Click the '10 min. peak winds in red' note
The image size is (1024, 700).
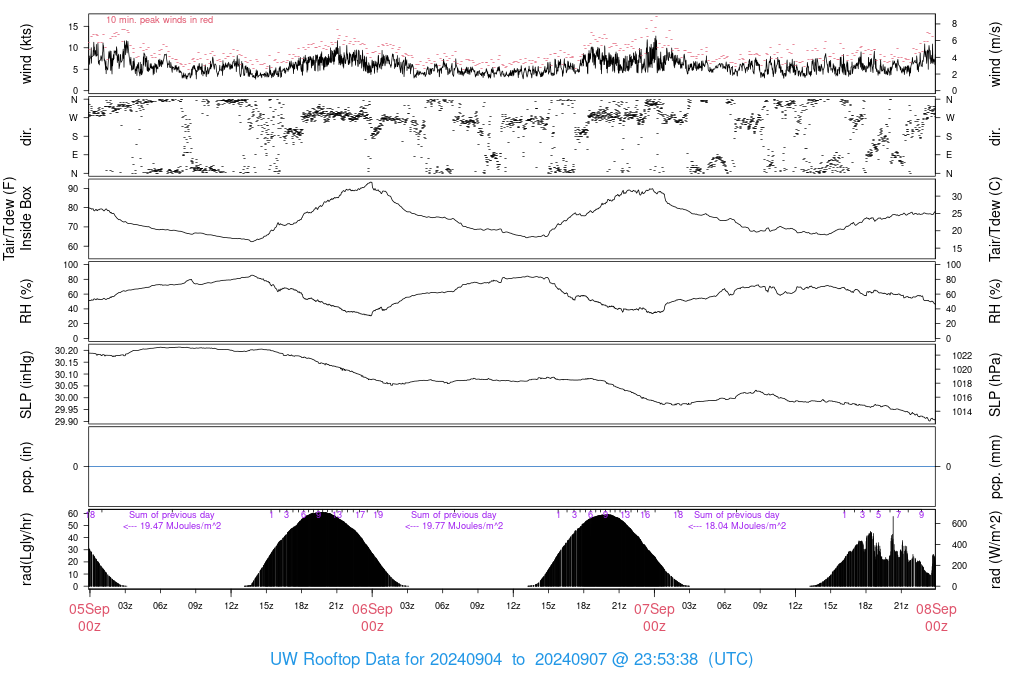[x=159, y=20]
